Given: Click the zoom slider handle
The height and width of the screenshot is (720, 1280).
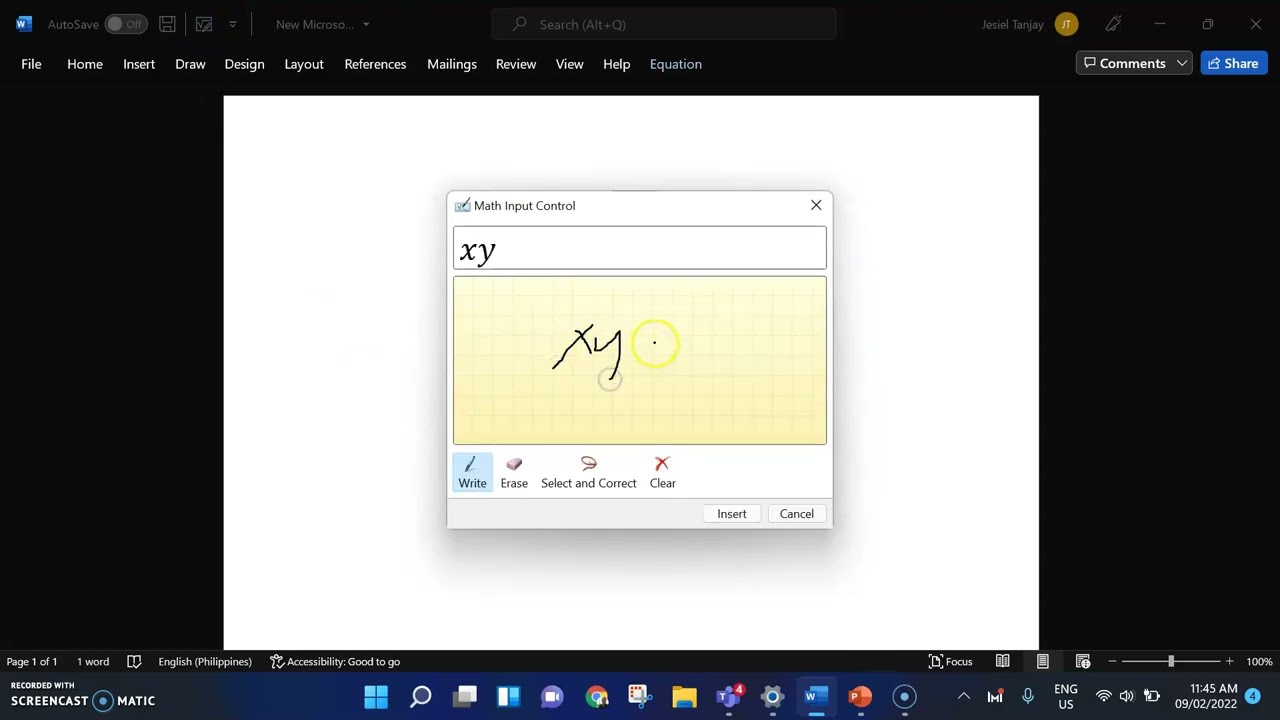Looking at the screenshot, I should 1171,662.
